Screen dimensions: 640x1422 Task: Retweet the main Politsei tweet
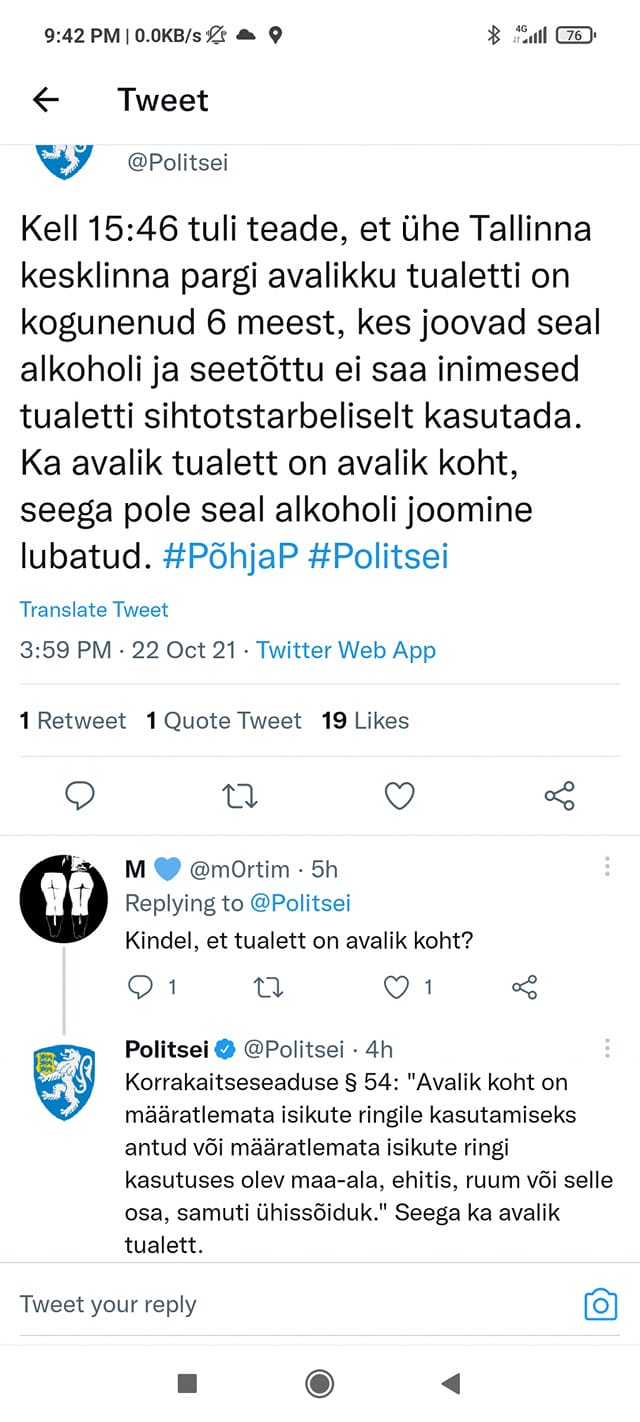239,796
